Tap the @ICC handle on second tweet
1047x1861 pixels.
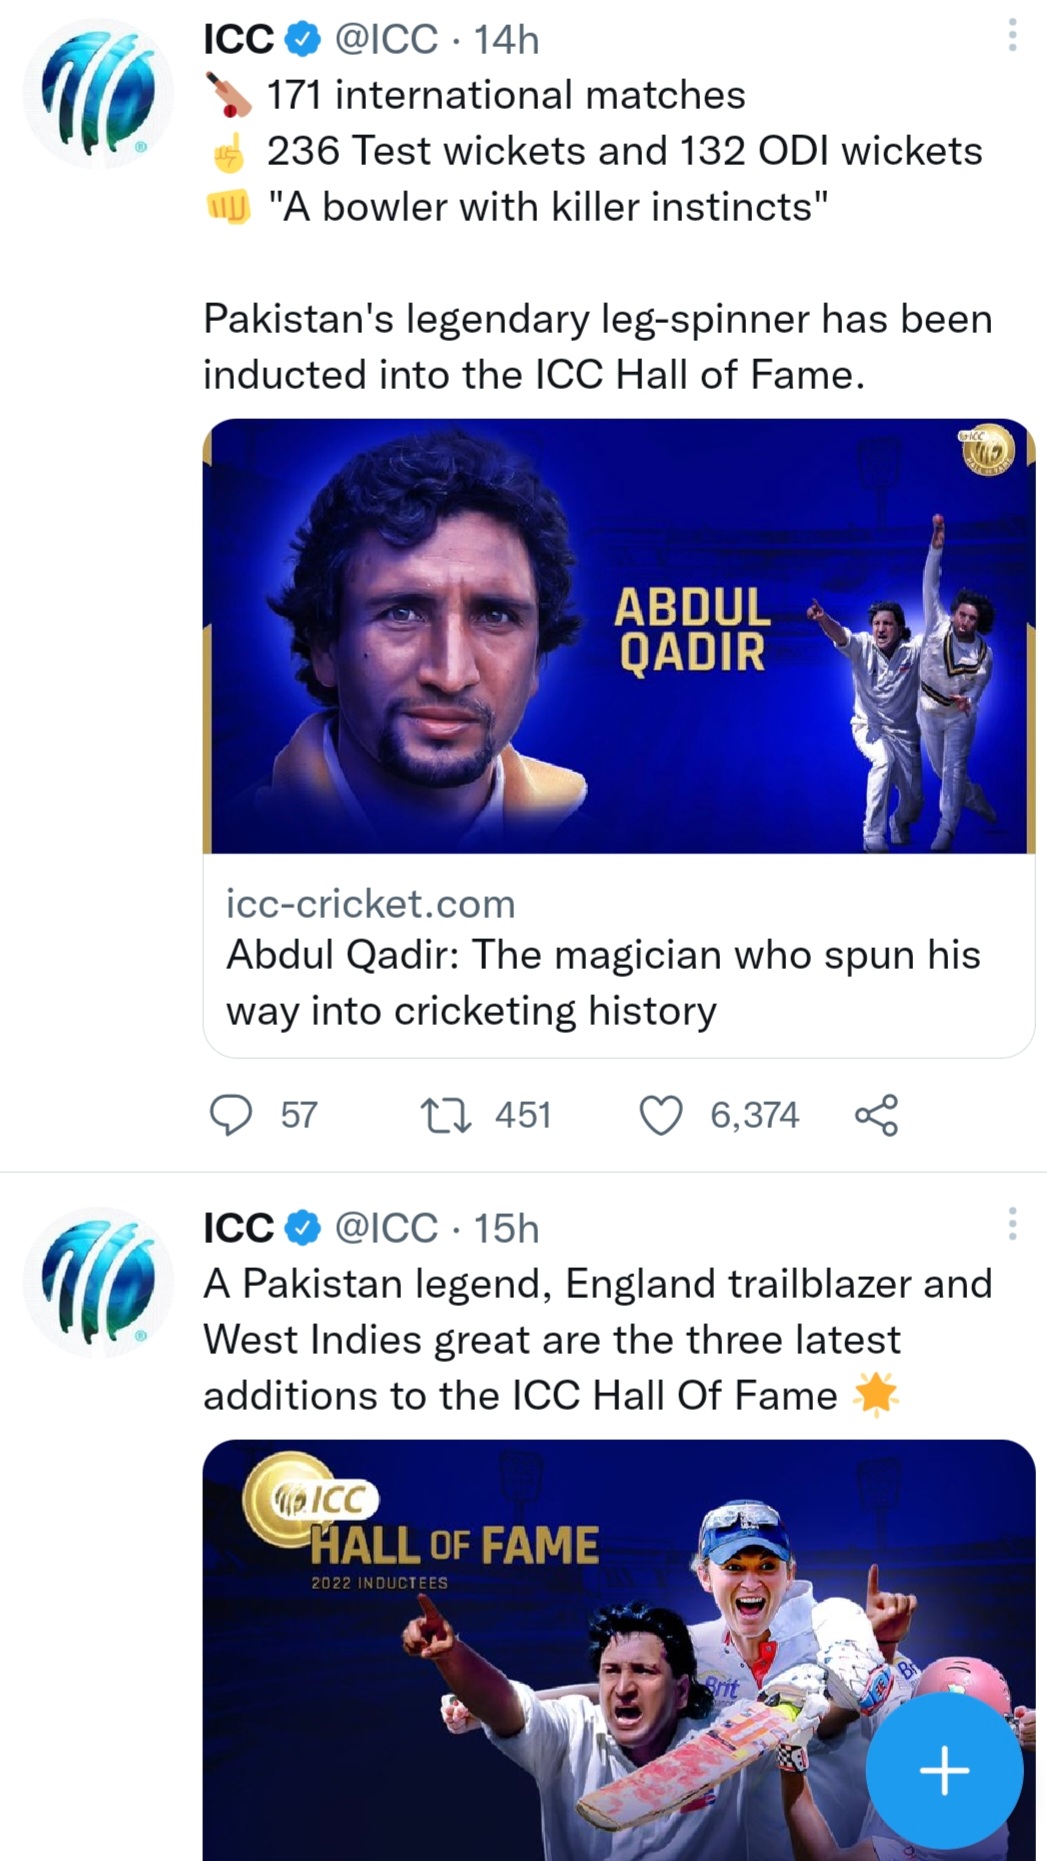coord(386,1228)
